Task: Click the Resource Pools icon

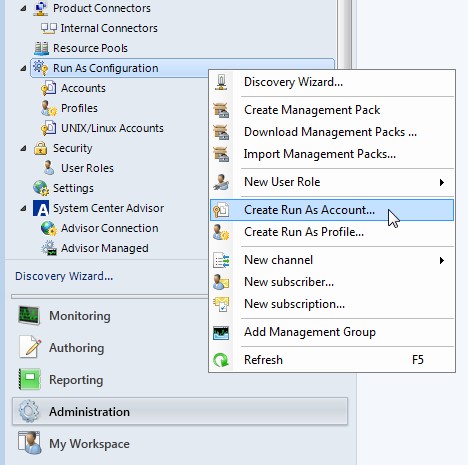Action: pyautogui.click(x=41, y=48)
